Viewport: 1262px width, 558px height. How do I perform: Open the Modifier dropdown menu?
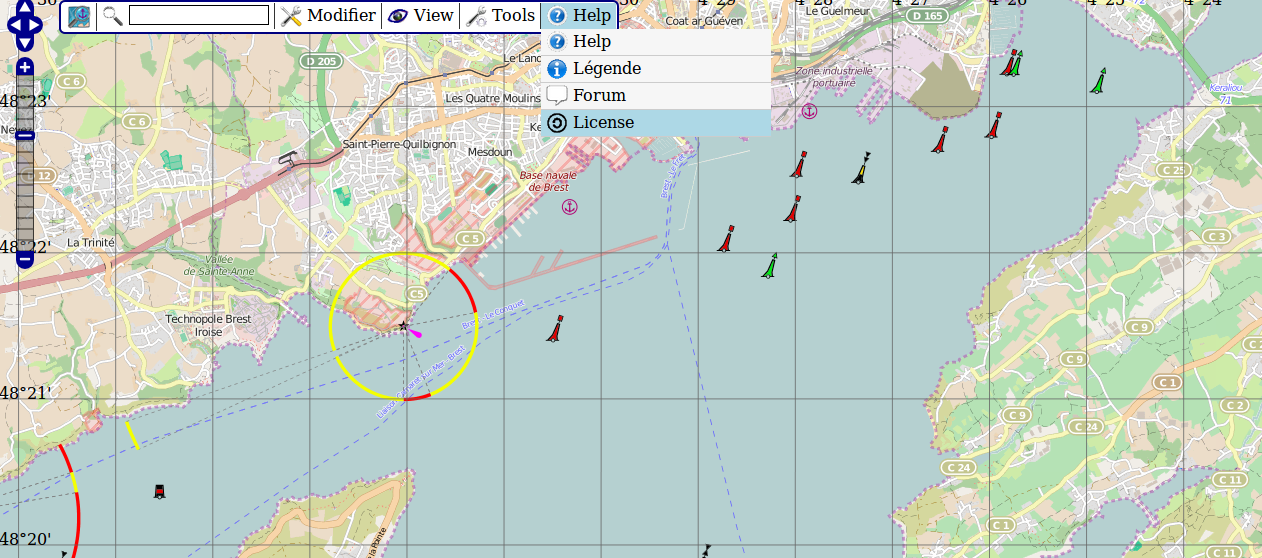(x=328, y=16)
